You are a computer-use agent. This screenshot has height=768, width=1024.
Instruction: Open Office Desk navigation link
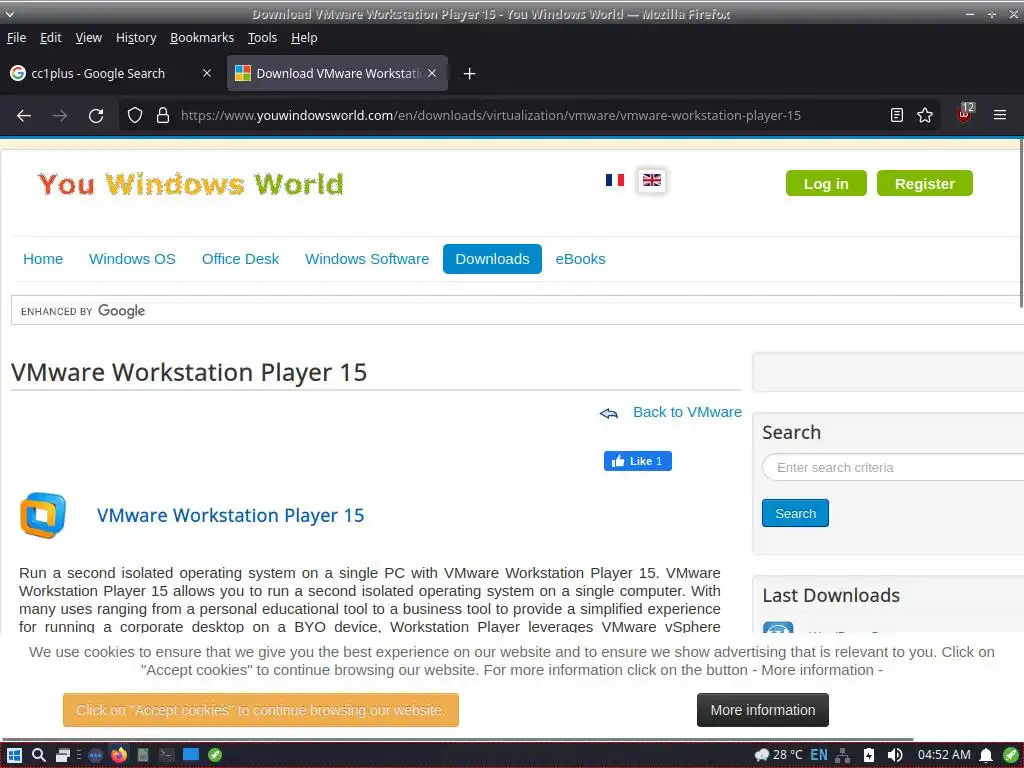(x=240, y=259)
